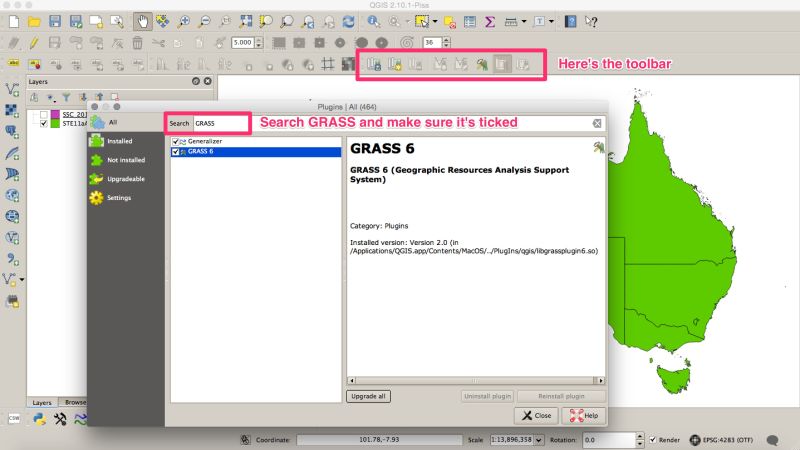
Task: Click the Add SpatiaLite Layer feather icon
Action: pos(12,153)
